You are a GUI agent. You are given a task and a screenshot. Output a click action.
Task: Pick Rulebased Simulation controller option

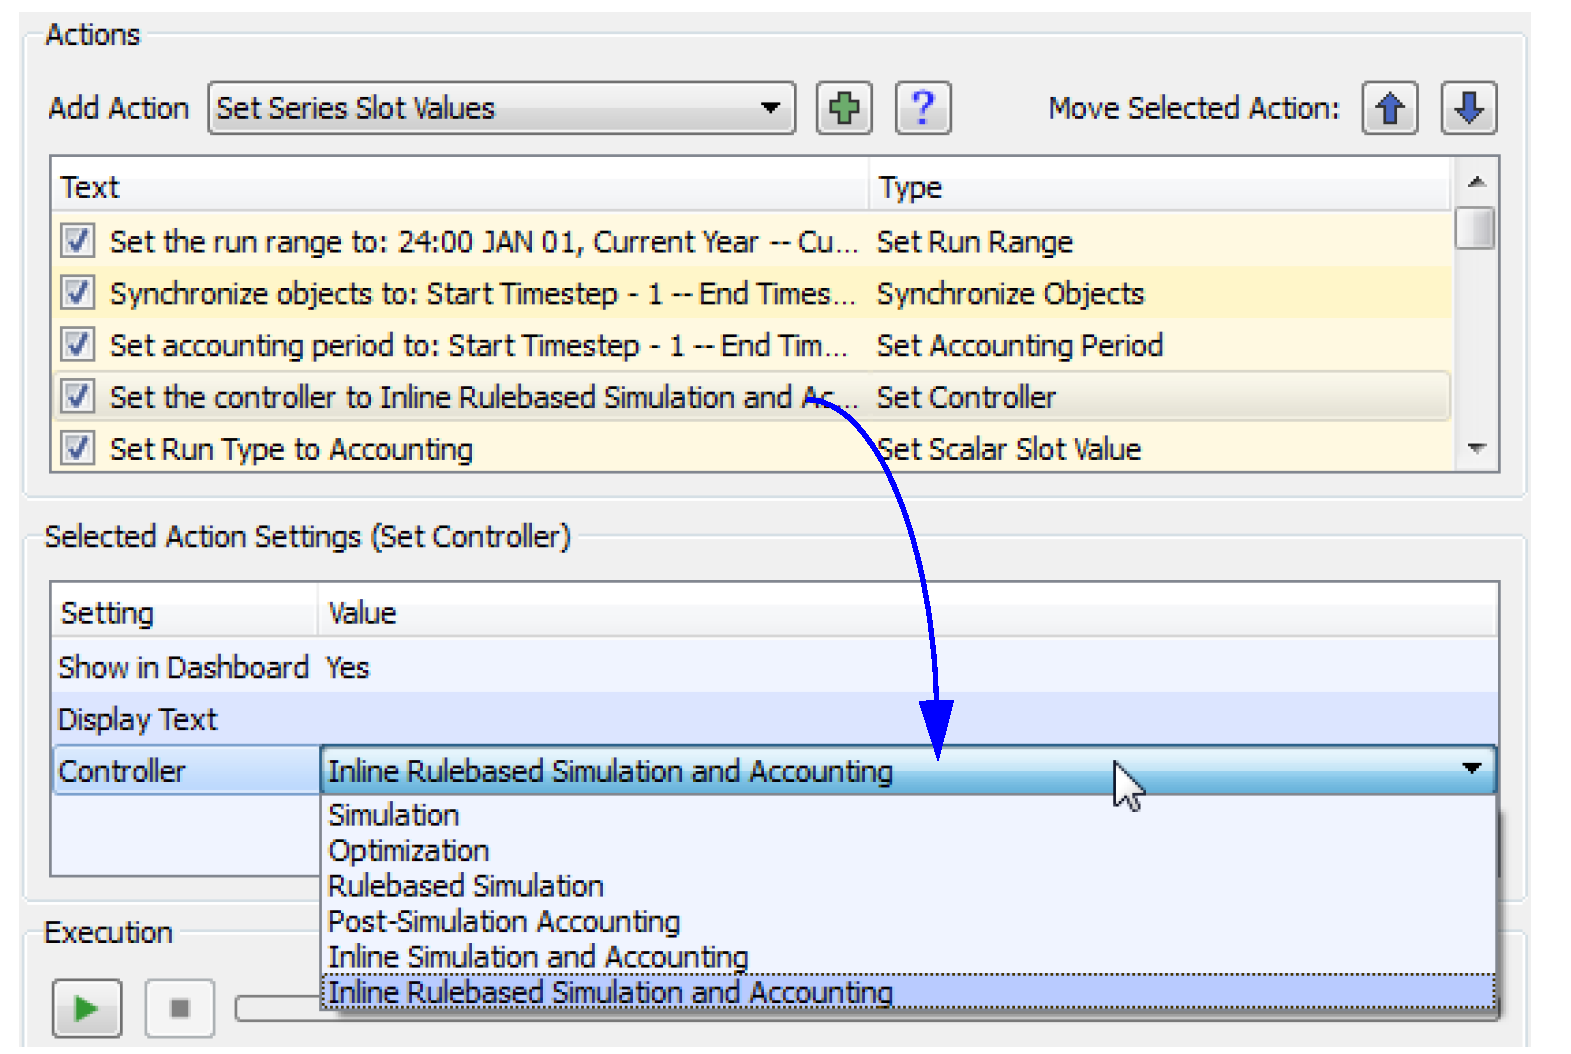[466, 886]
